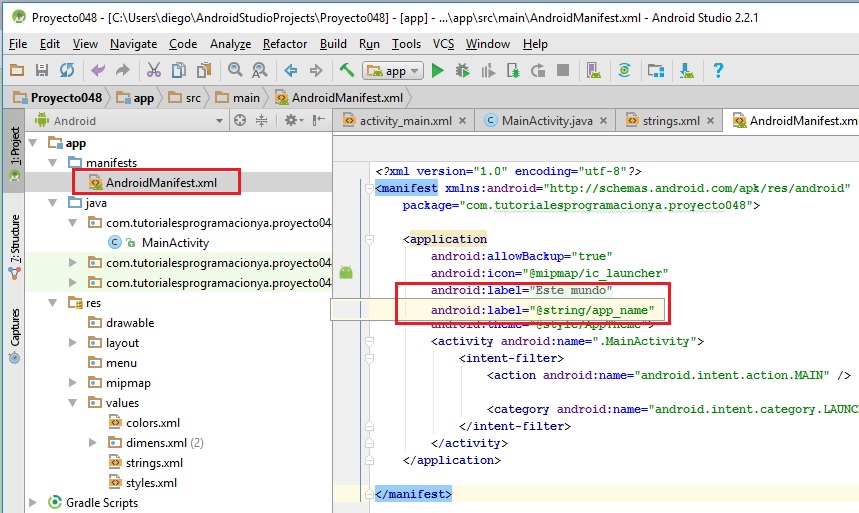Click the src breadcrumb
This screenshot has height=513, width=859.
tap(185, 98)
